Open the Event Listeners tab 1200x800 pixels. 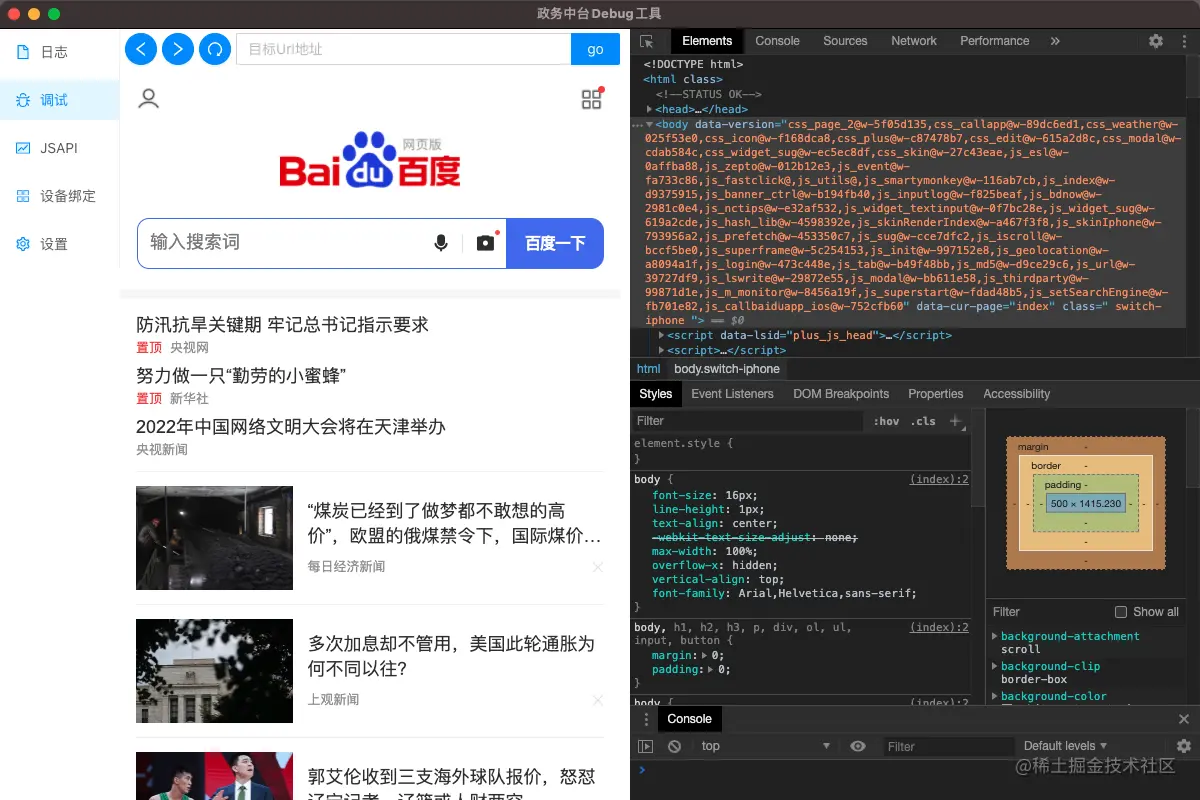[732, 394]
